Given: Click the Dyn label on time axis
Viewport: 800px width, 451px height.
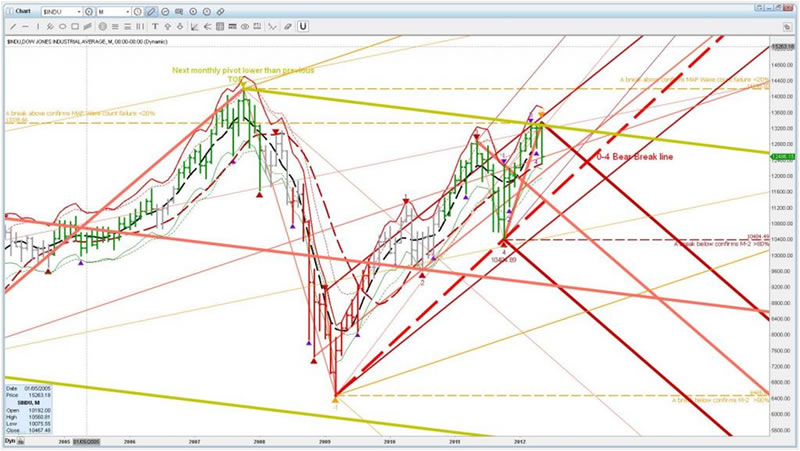Looking at the screenshot, I should coord(10,441).
